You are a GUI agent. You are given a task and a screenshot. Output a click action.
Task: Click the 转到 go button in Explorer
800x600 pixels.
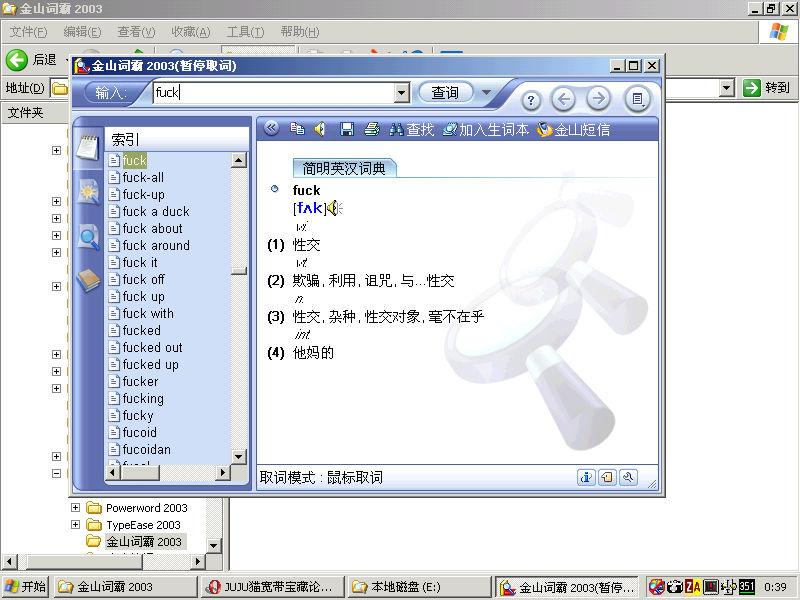point(767,88)
